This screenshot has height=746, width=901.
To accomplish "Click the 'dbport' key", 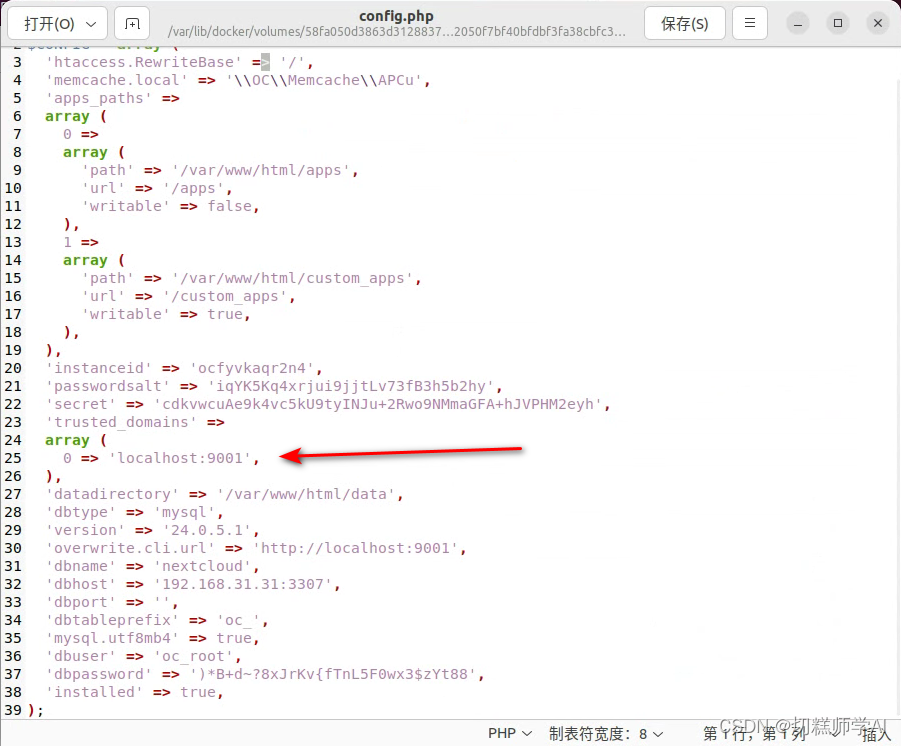I will pyautogui.click(x=81, y=602).
